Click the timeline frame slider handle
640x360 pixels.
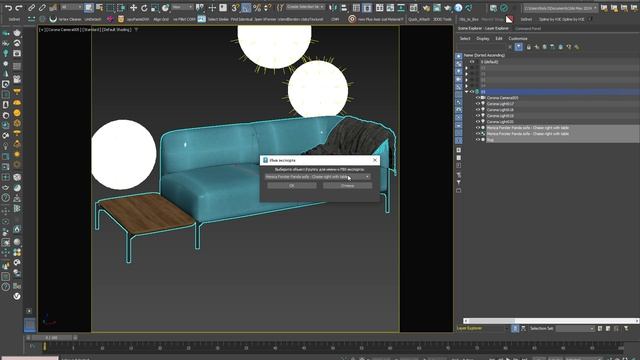click(51, 338)
